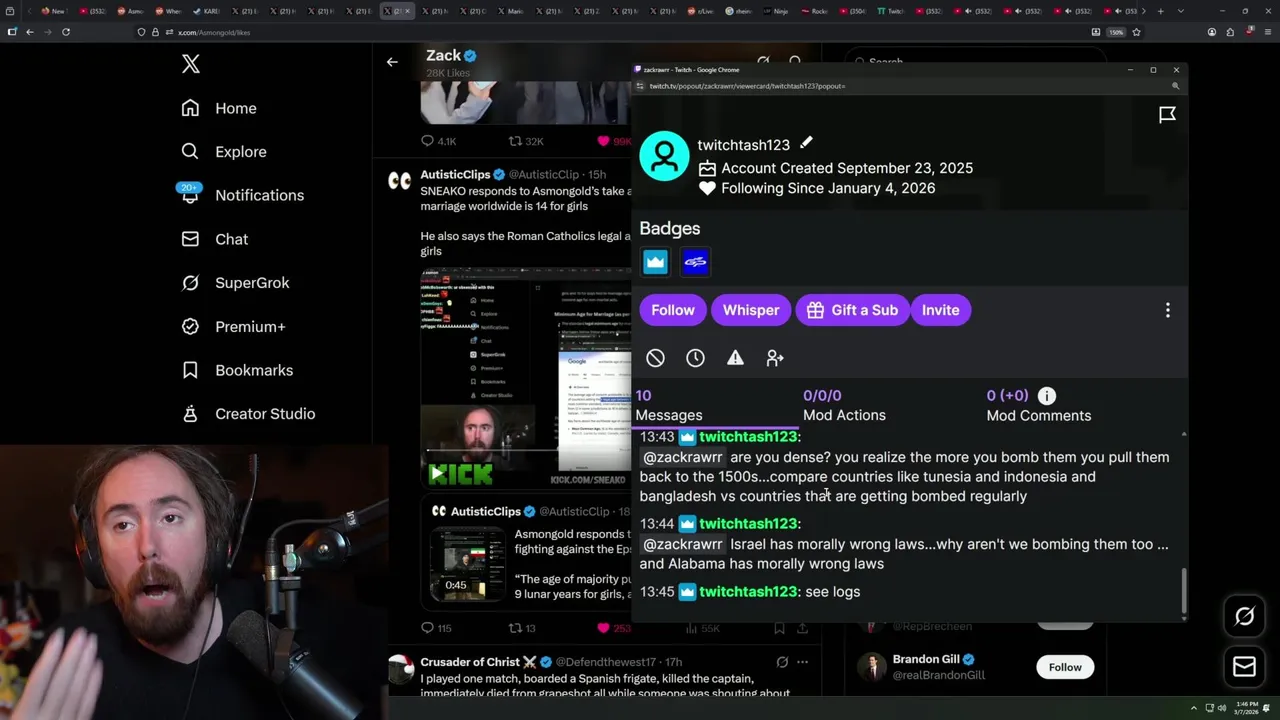Click the twitchtash123 avatar in viewer card
Screen dimensions: 1280x720
tap(664, 156)
